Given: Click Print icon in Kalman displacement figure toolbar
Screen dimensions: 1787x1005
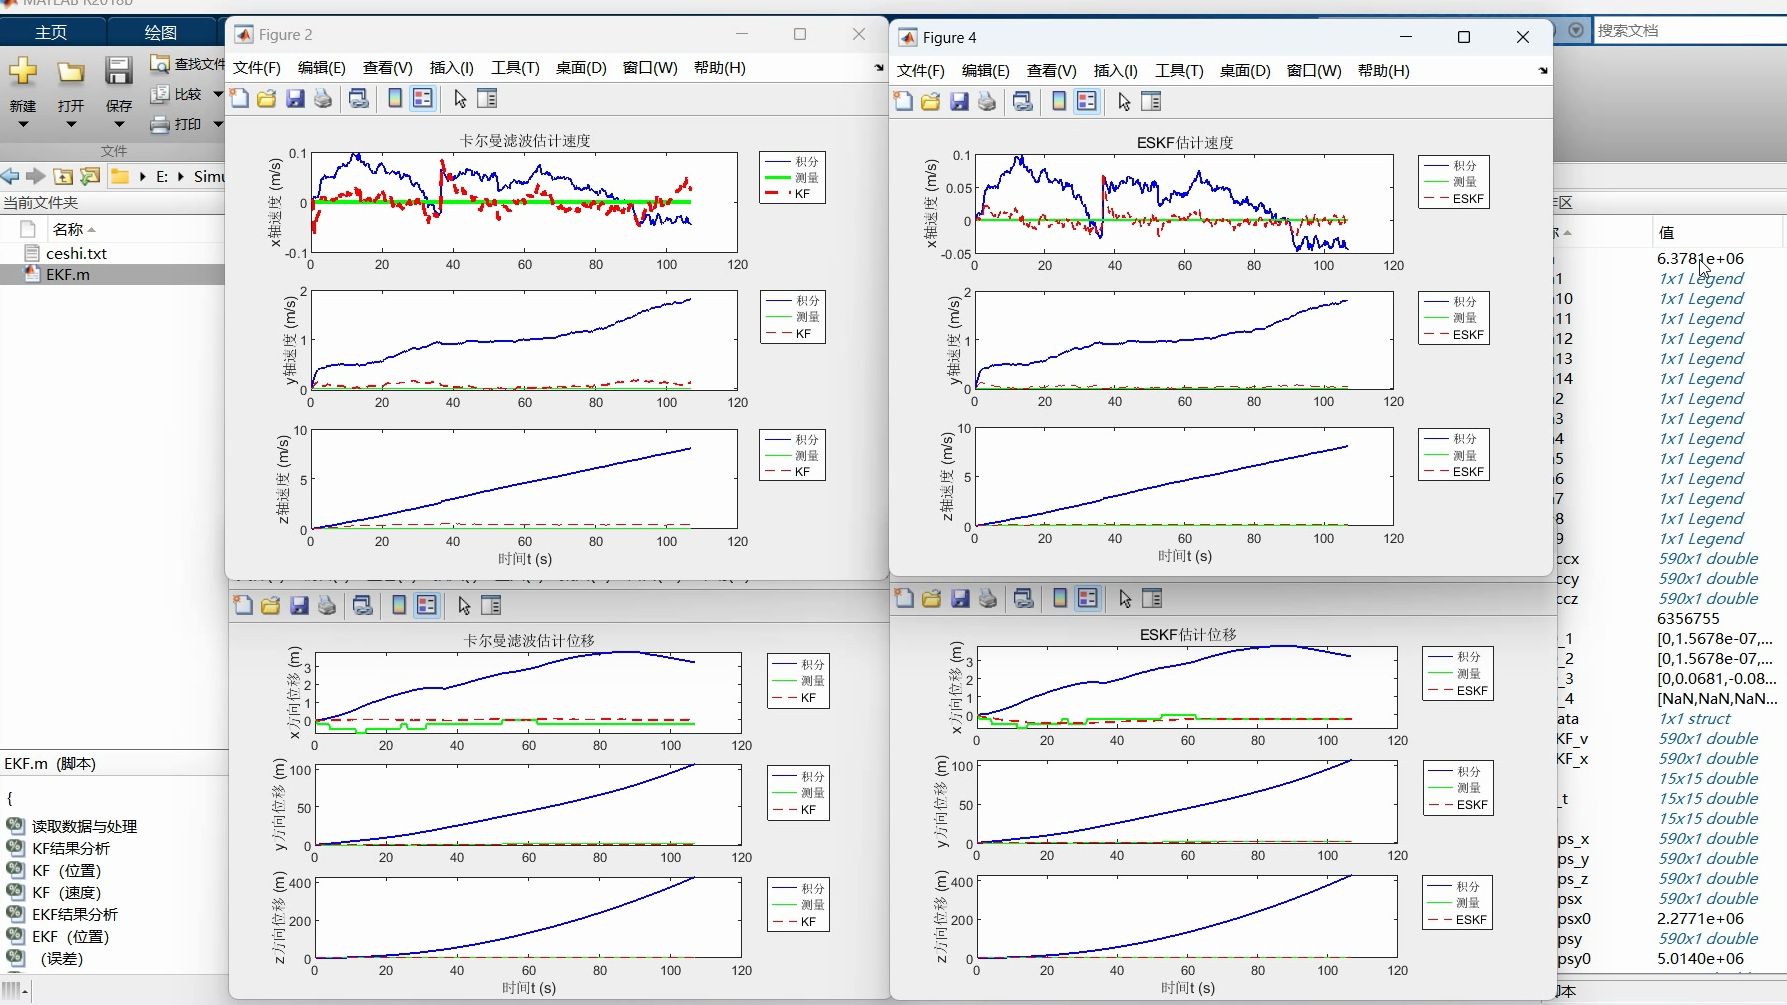Looking at the screenshot, I should (x=326, y=605).
